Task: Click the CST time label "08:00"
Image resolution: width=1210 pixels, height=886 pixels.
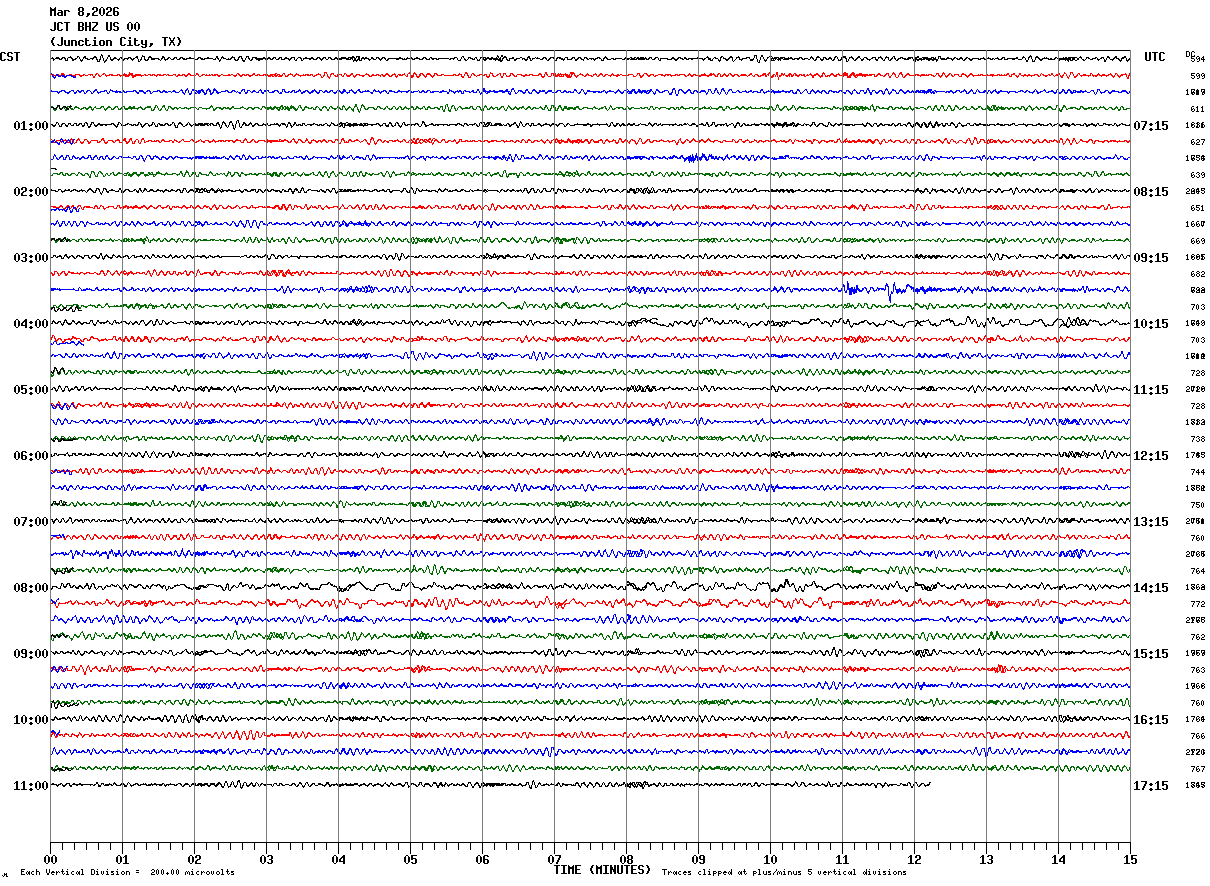Action: click(x=30, y=588)
